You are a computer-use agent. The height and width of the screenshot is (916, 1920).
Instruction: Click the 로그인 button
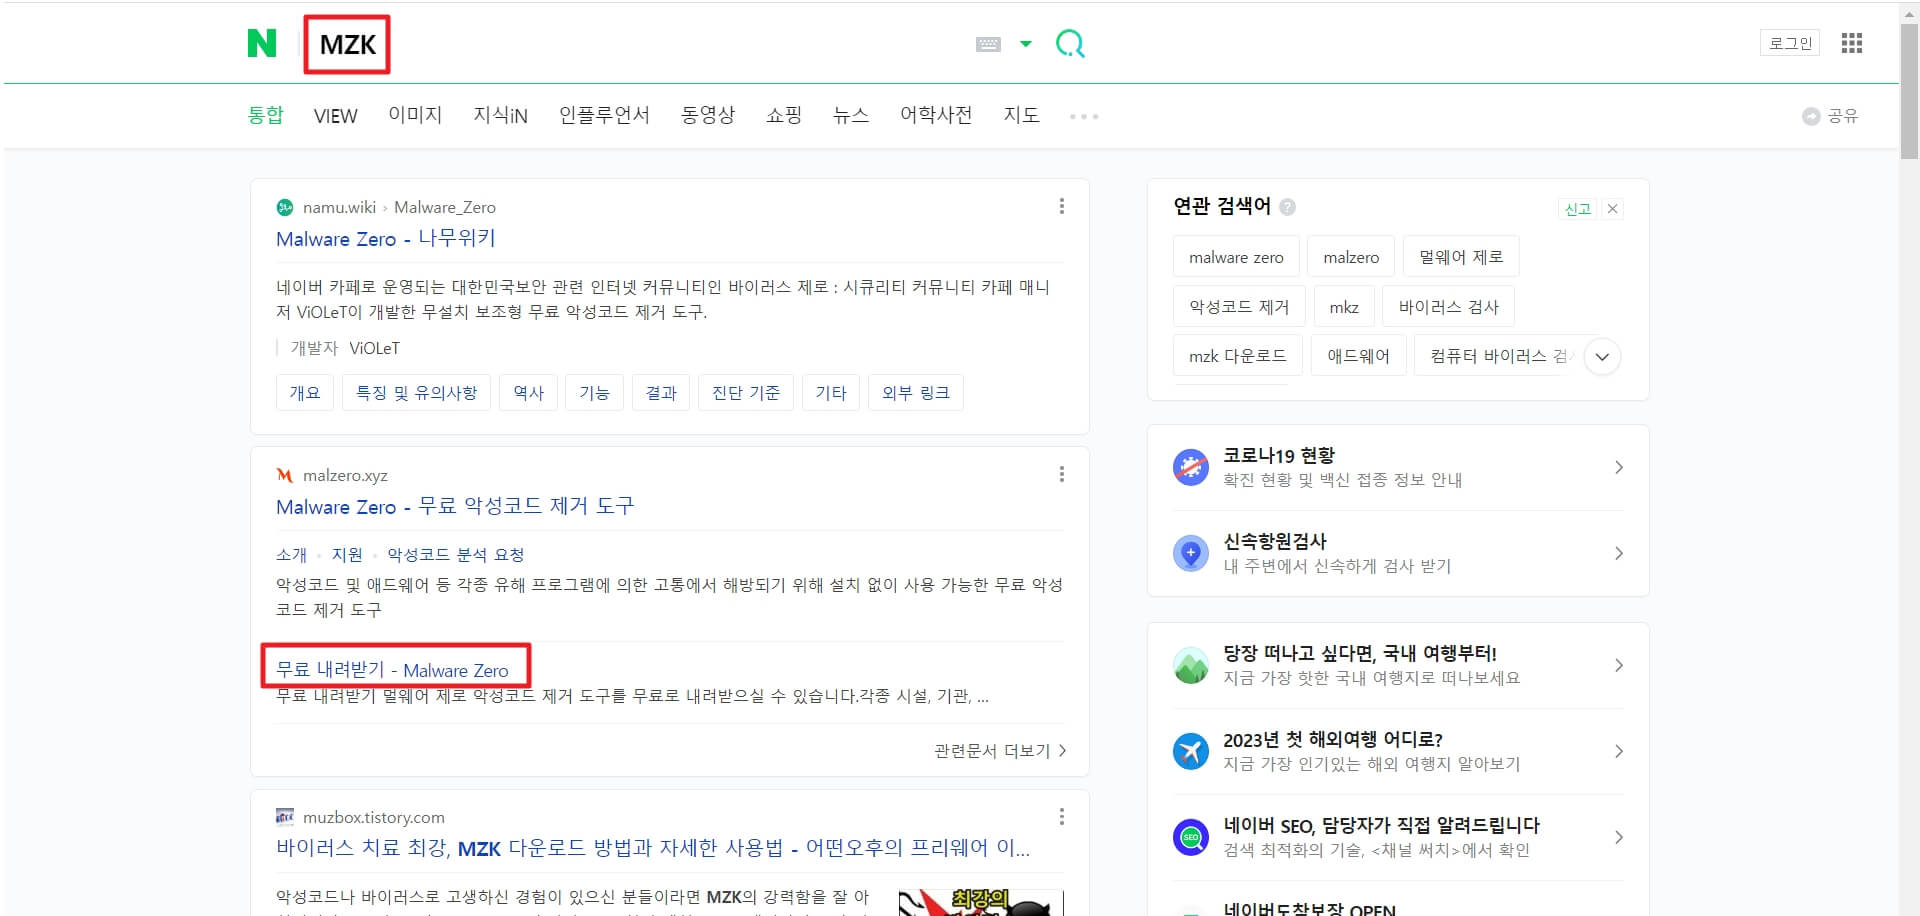coord(1790,43)
